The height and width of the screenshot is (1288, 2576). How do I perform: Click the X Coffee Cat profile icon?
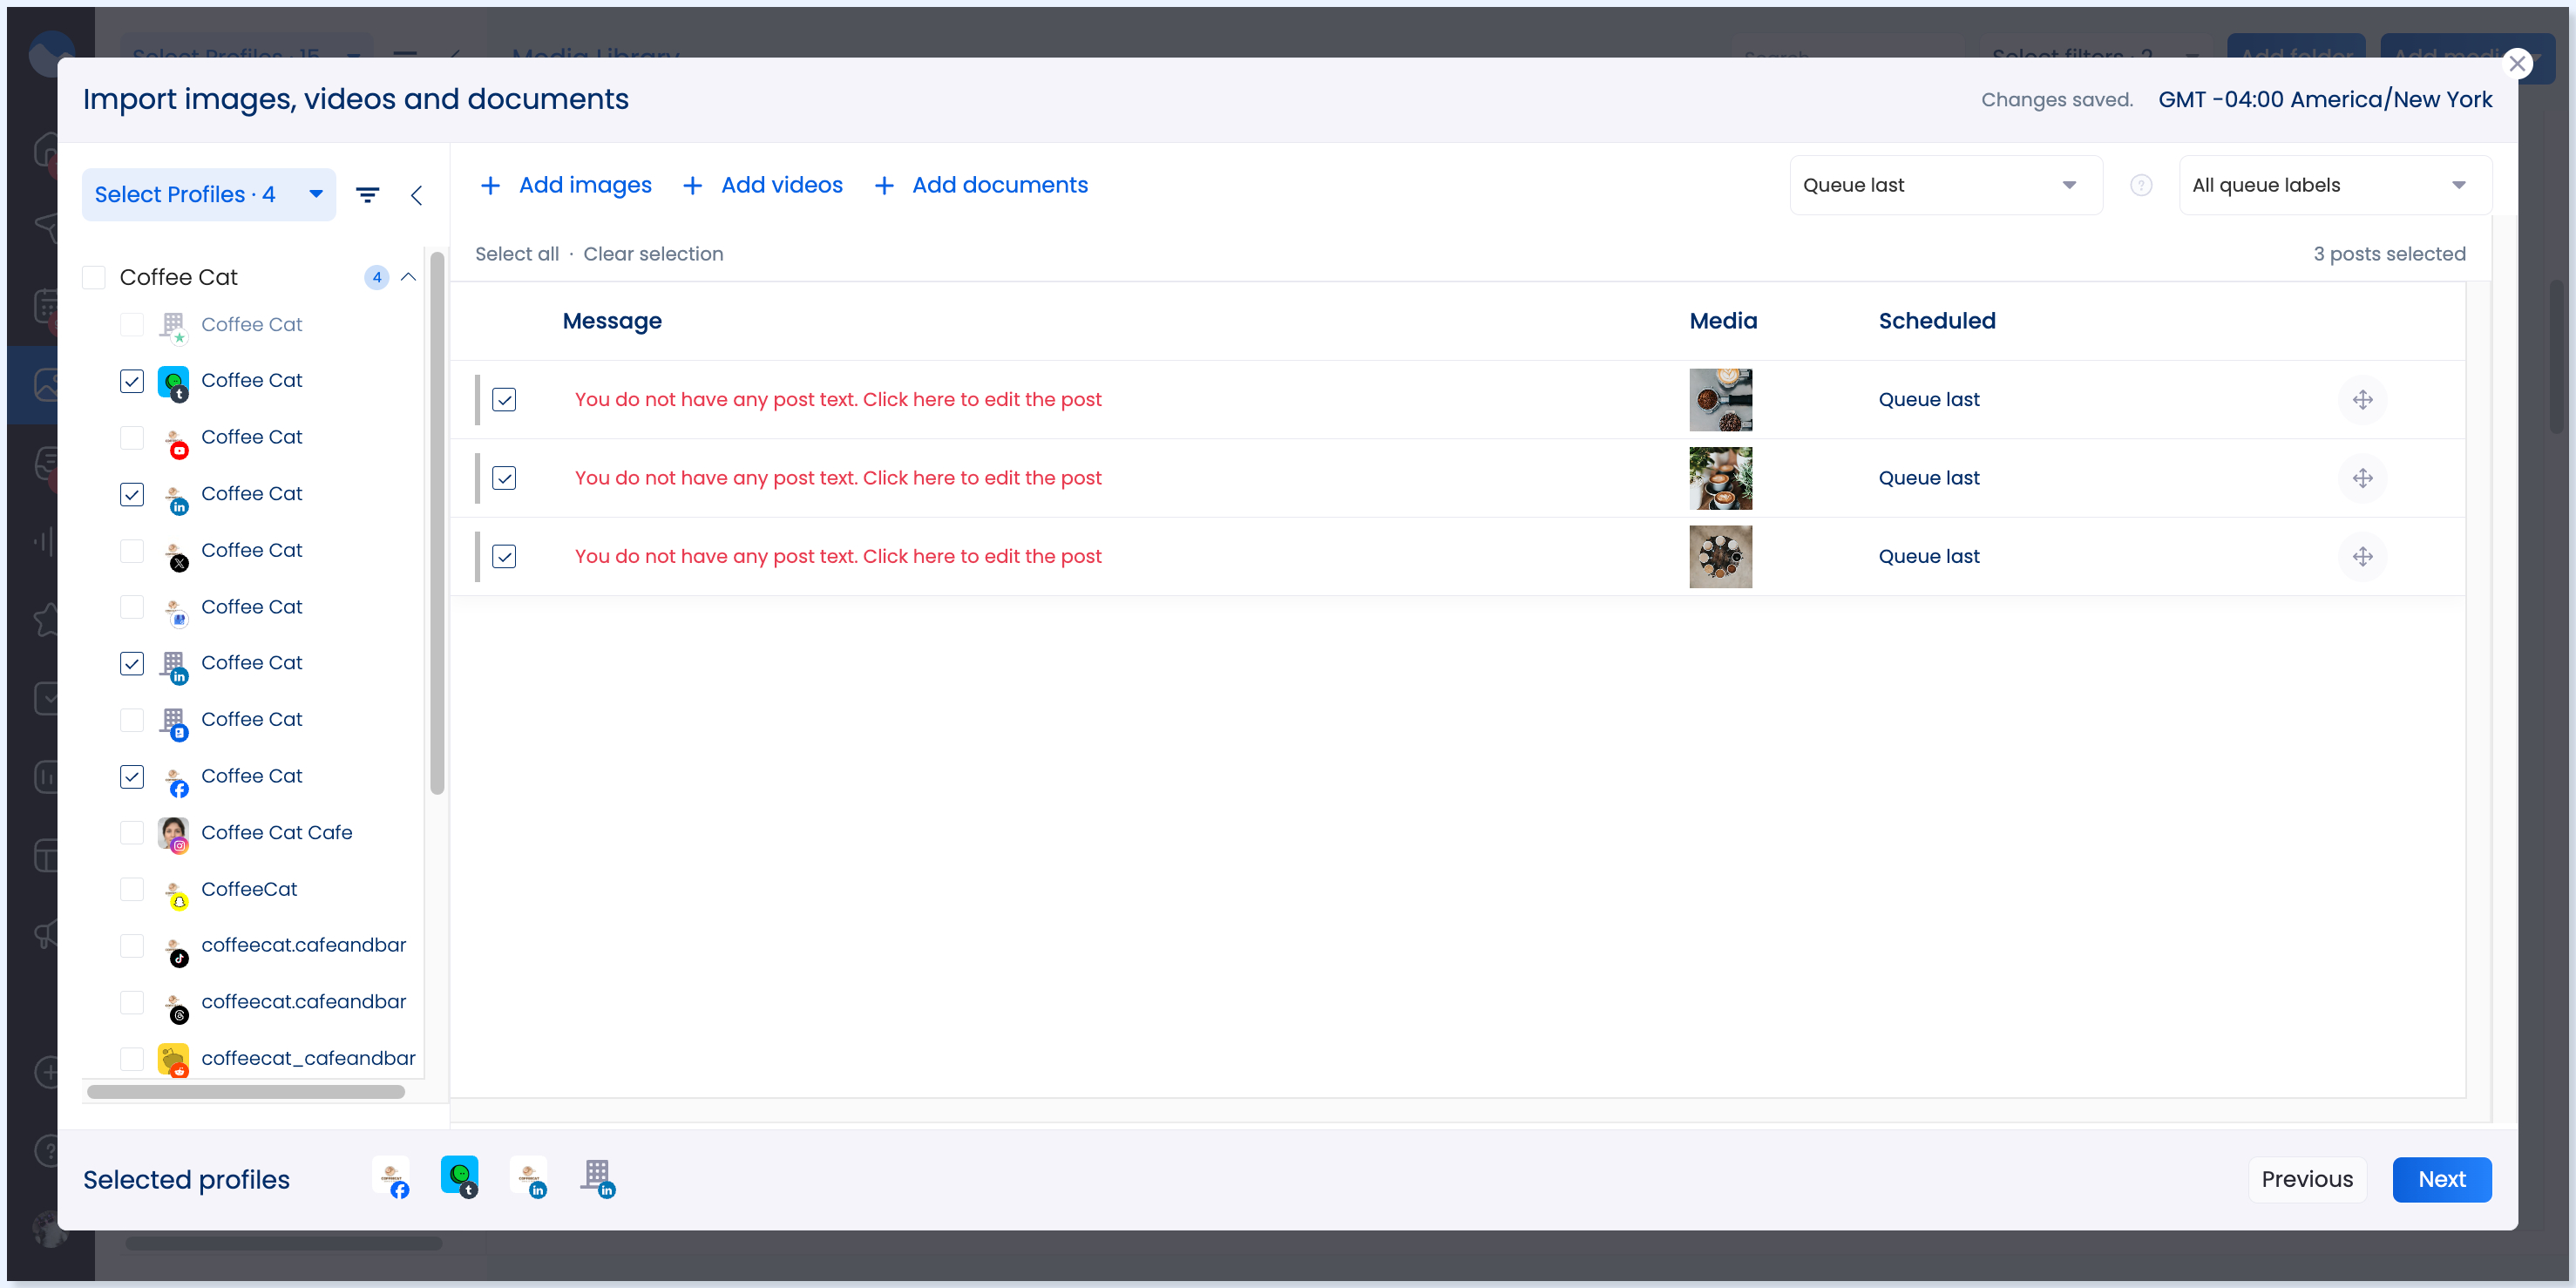click(x=175, y=554)
